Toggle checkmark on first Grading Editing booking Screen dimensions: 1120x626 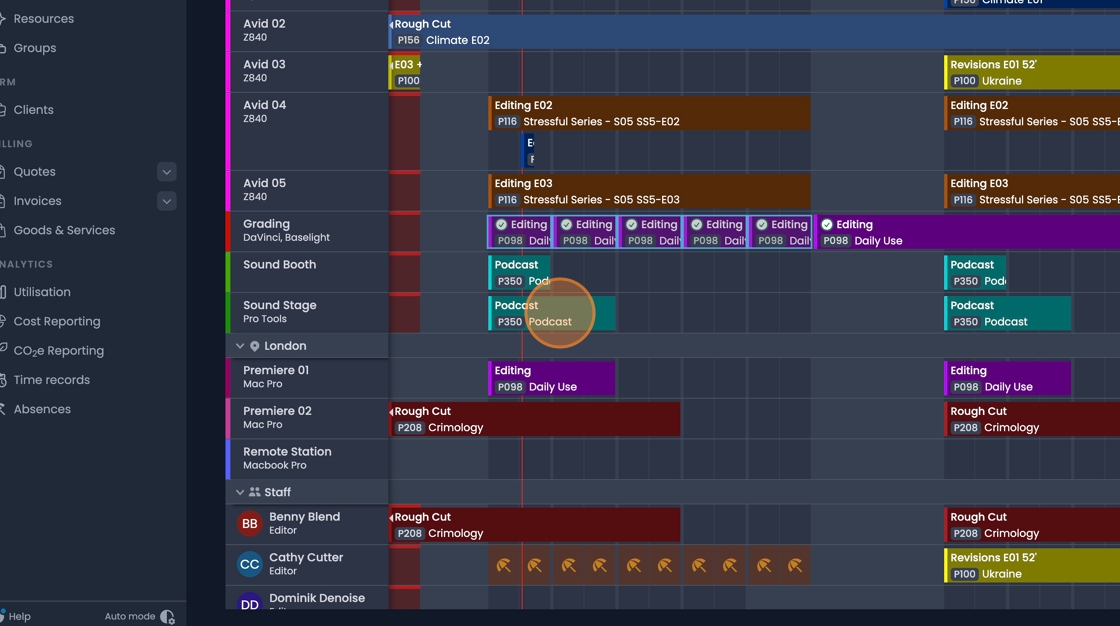click(502, 225)
